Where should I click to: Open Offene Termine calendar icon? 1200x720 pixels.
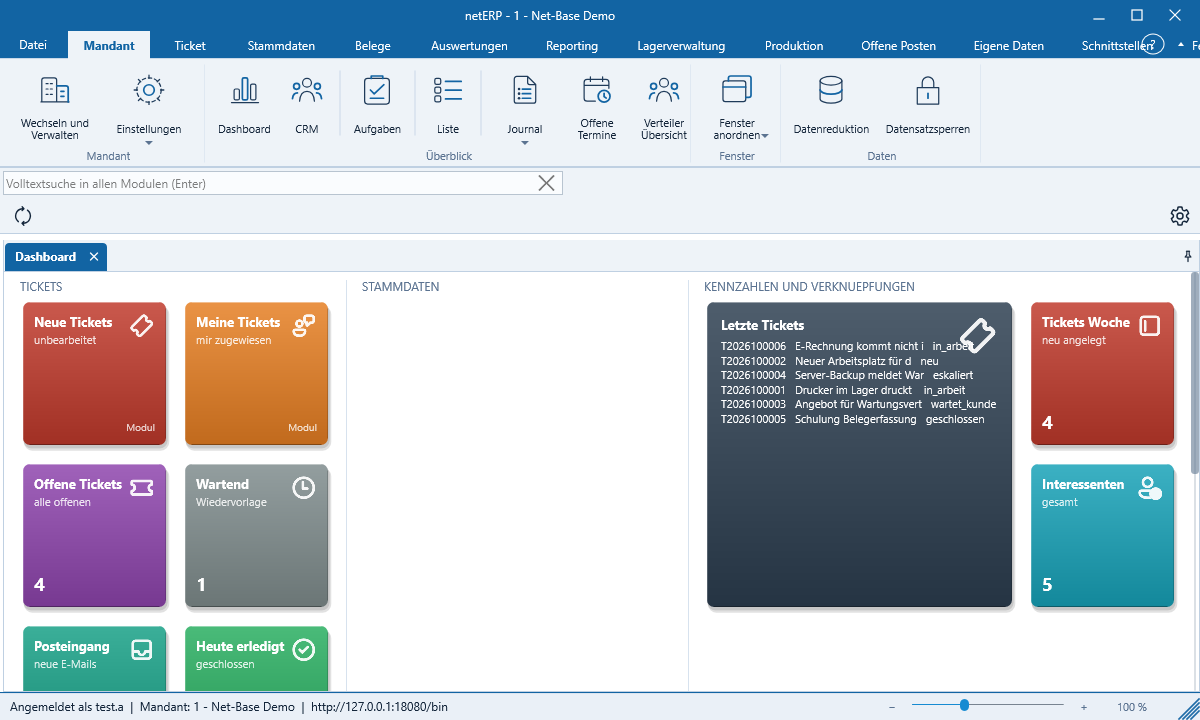tap(597, 108)
